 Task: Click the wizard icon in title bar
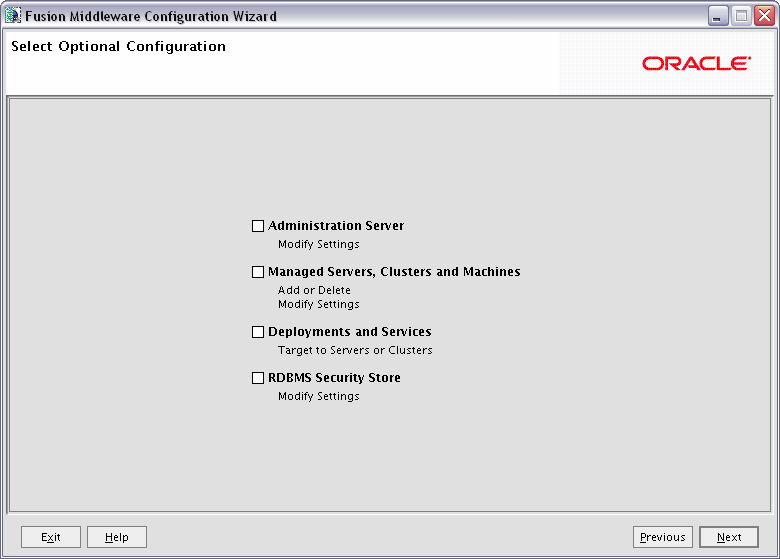(x=13, y=15)
